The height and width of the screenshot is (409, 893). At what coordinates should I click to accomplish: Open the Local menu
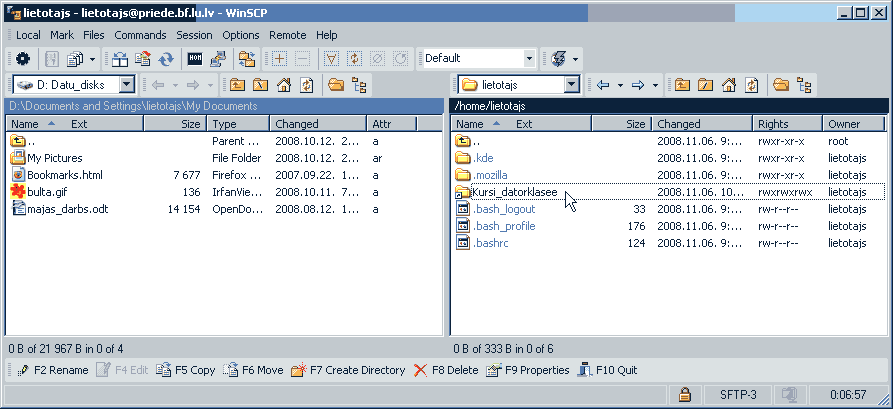(28, 35)
